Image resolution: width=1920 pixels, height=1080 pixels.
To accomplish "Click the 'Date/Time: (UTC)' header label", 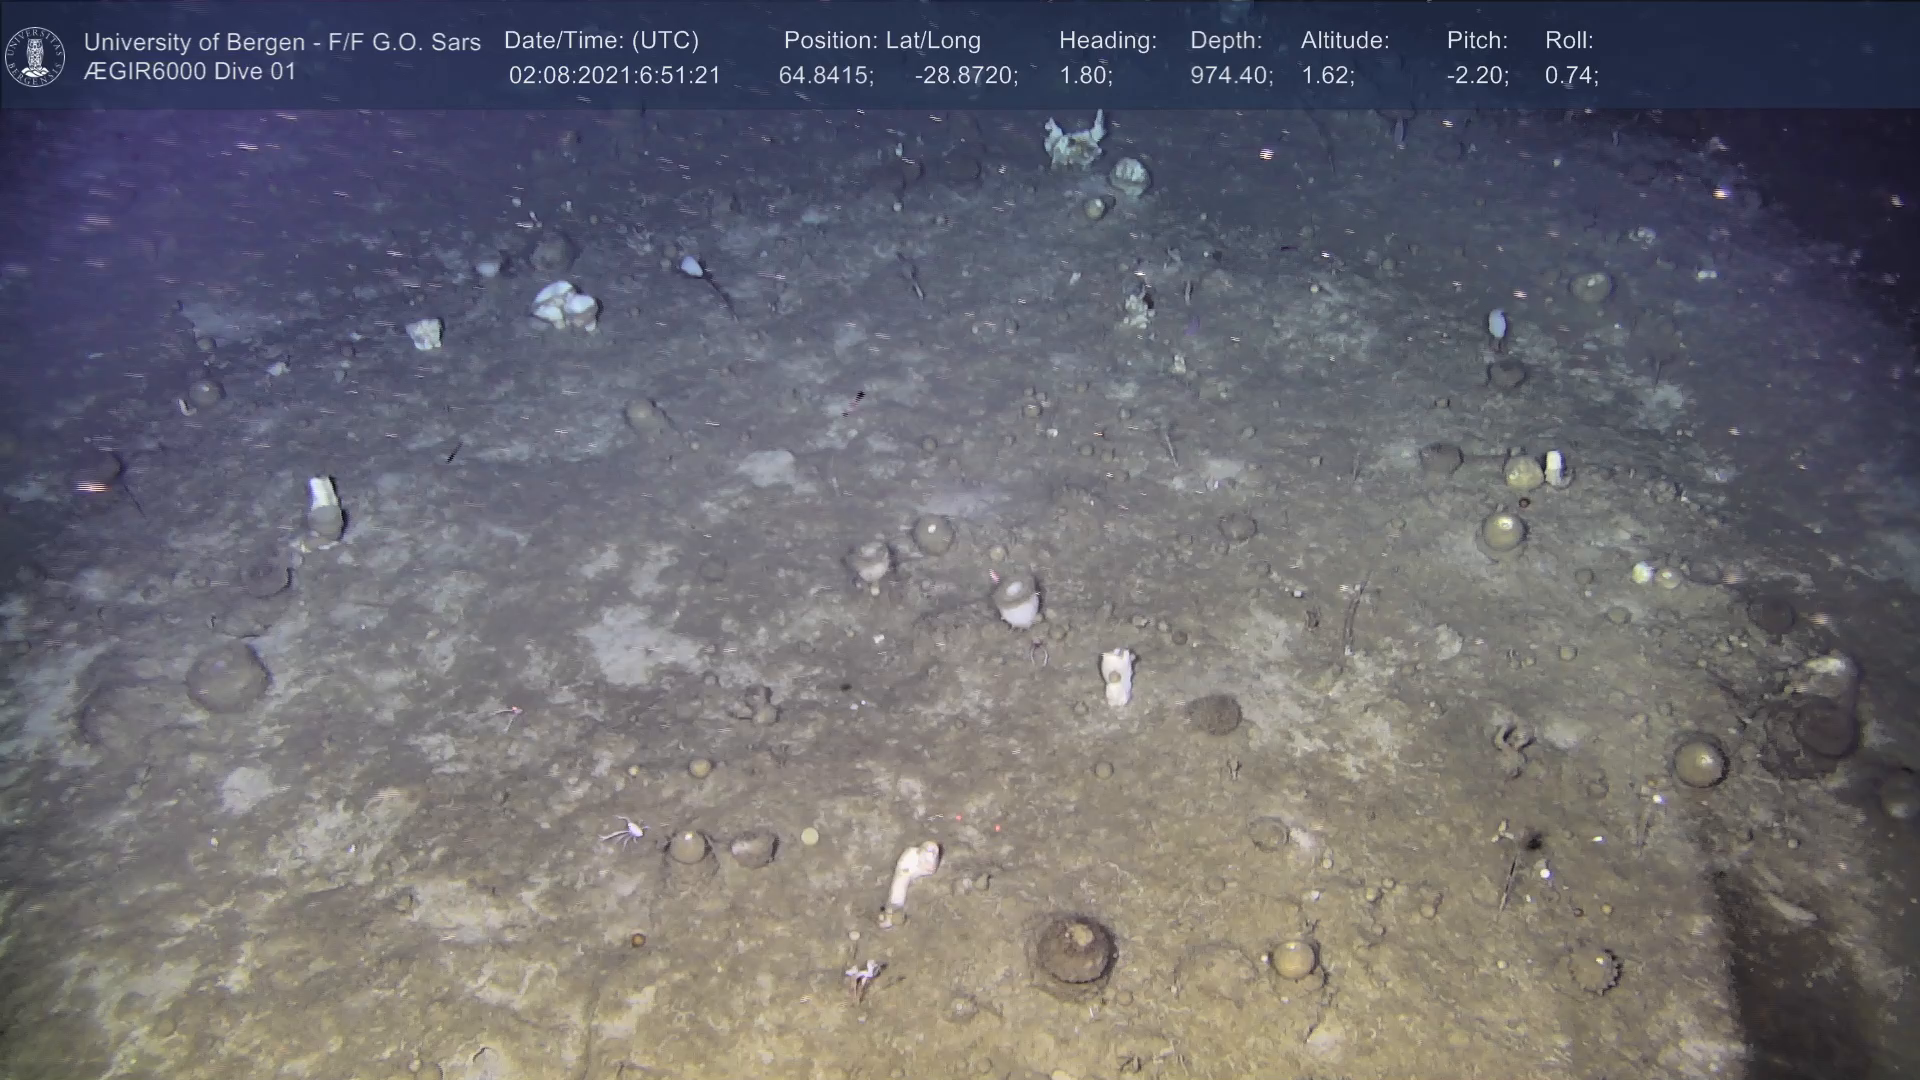I will (601, 41).
